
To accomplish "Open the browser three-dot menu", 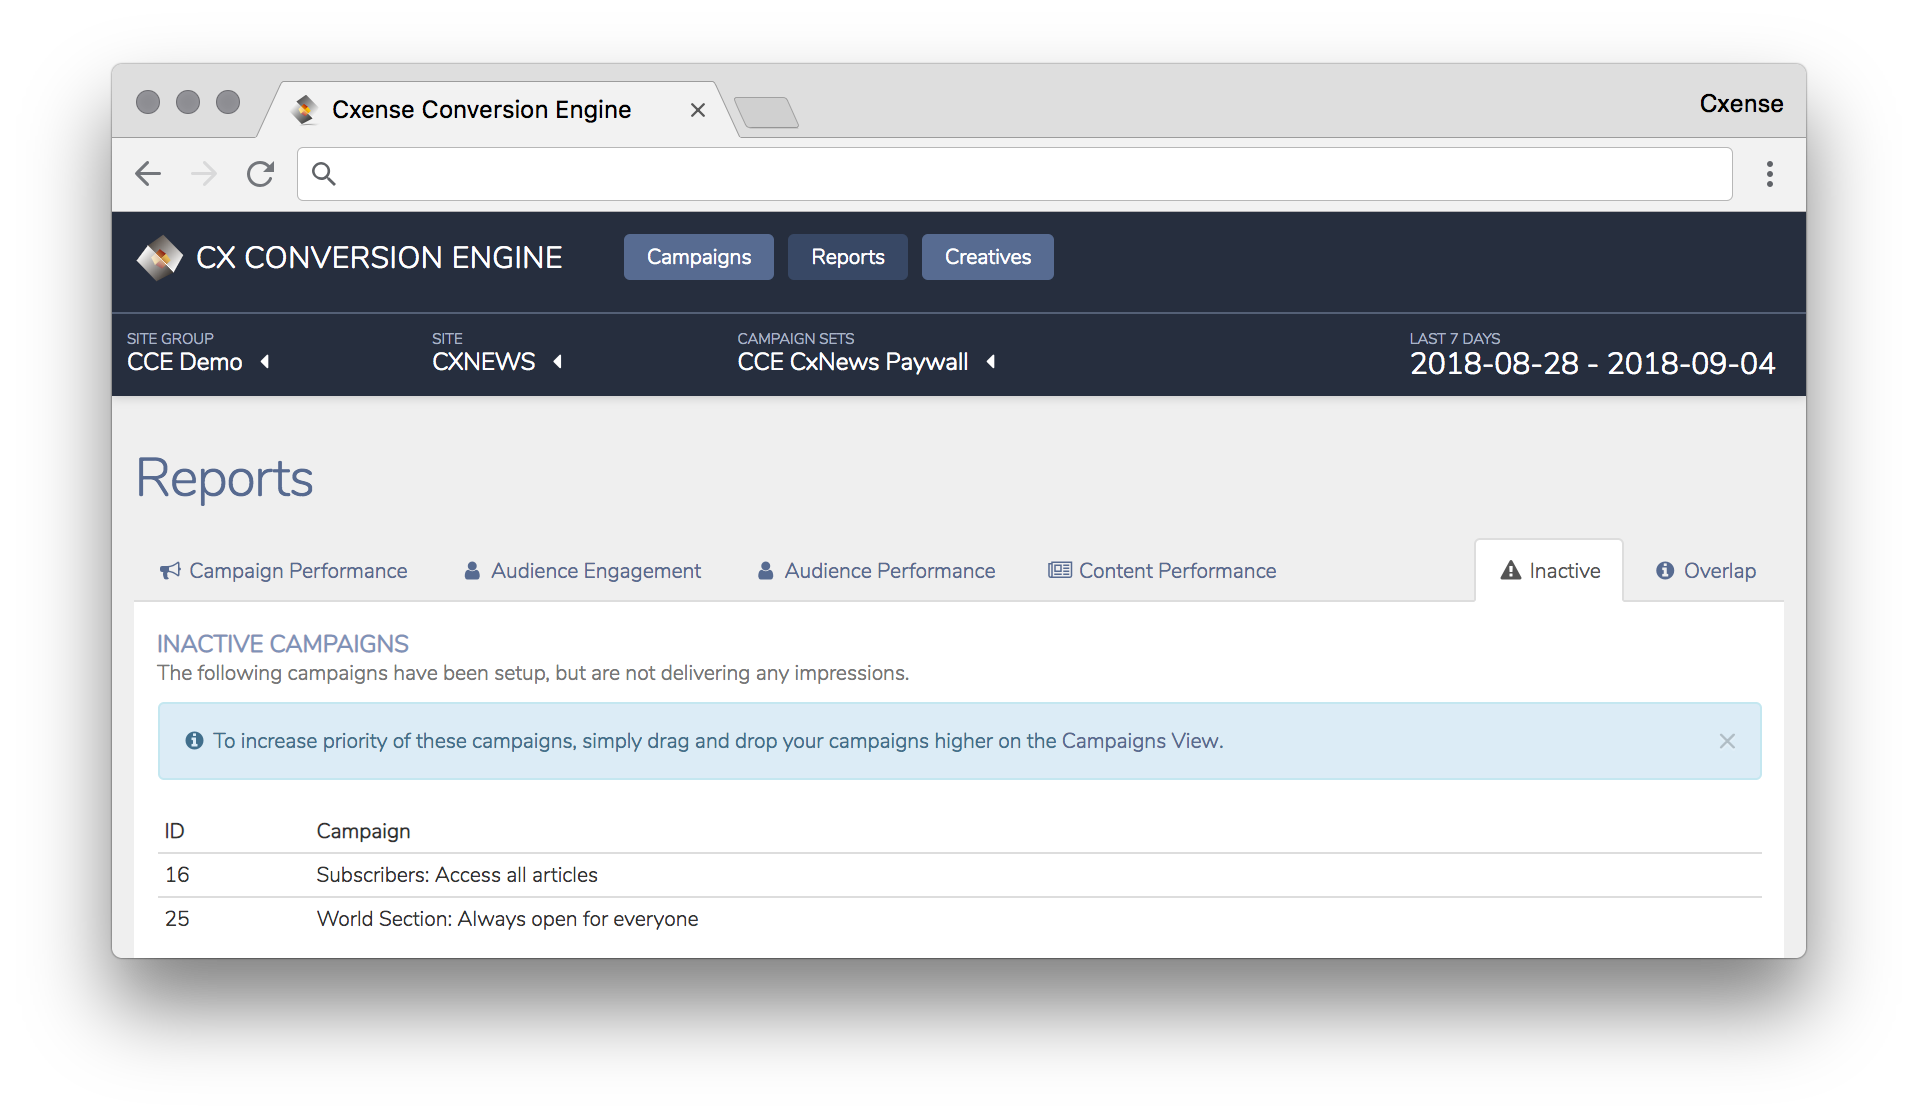I will click(x=1769, y=174).
